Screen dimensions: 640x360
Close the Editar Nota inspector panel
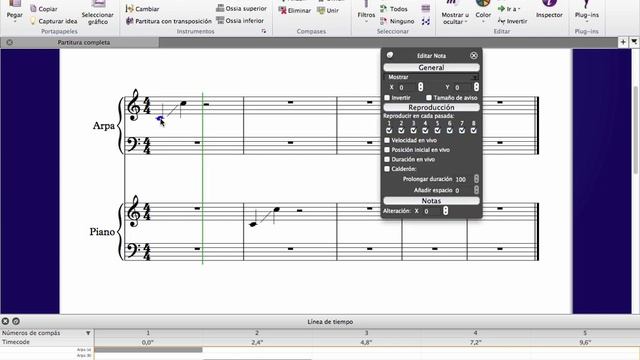(473, 55)
